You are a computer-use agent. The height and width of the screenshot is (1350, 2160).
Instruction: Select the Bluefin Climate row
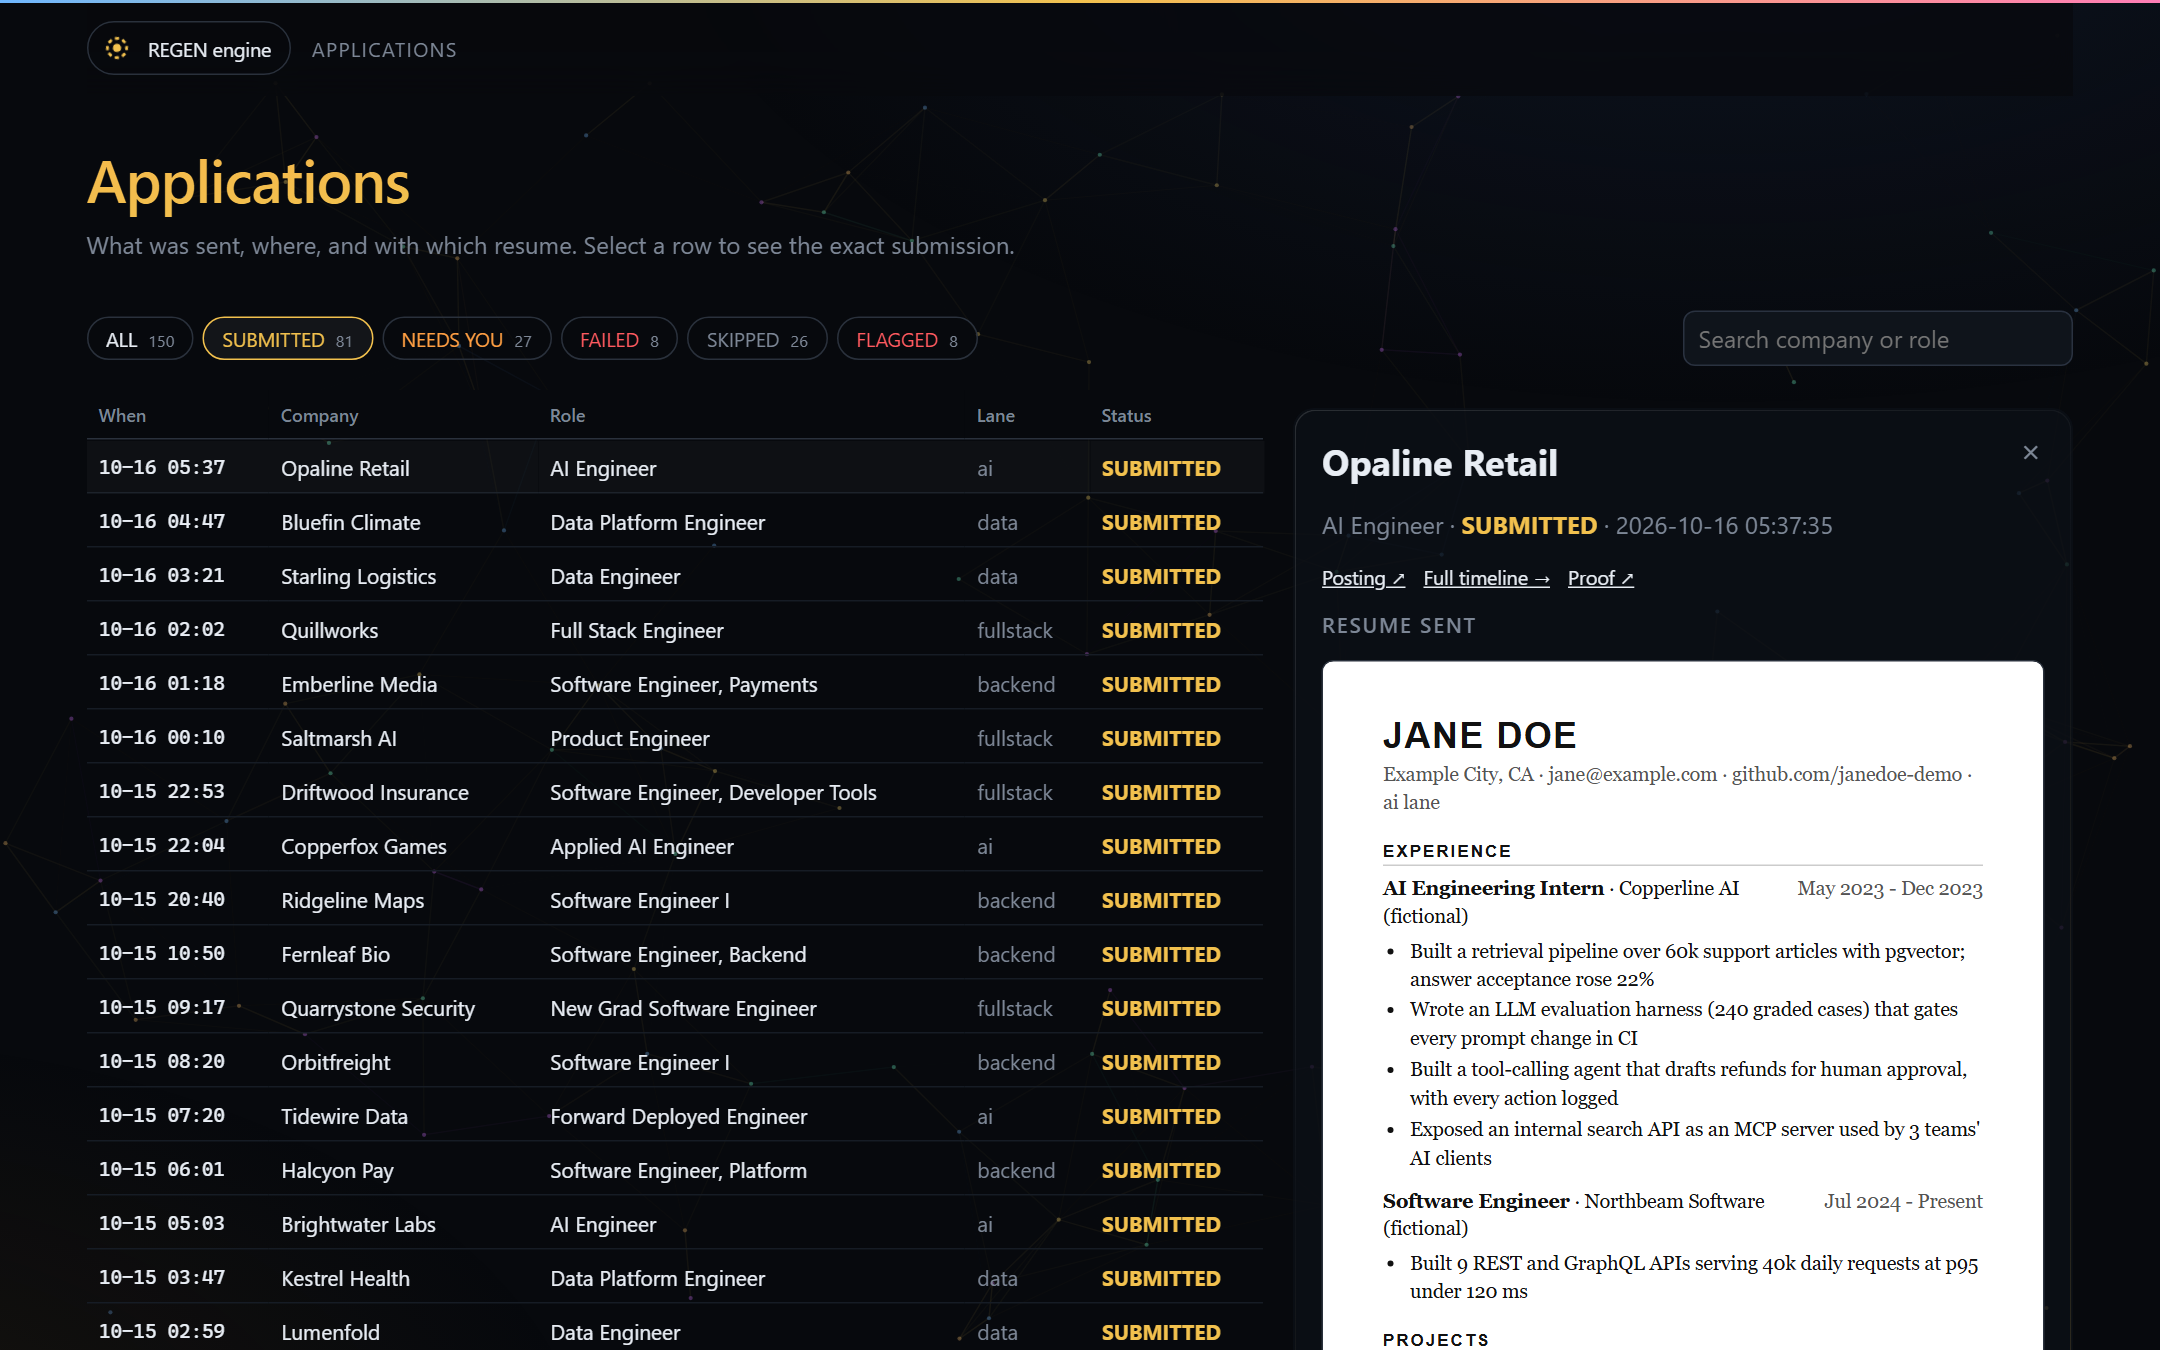coord(675,522)
